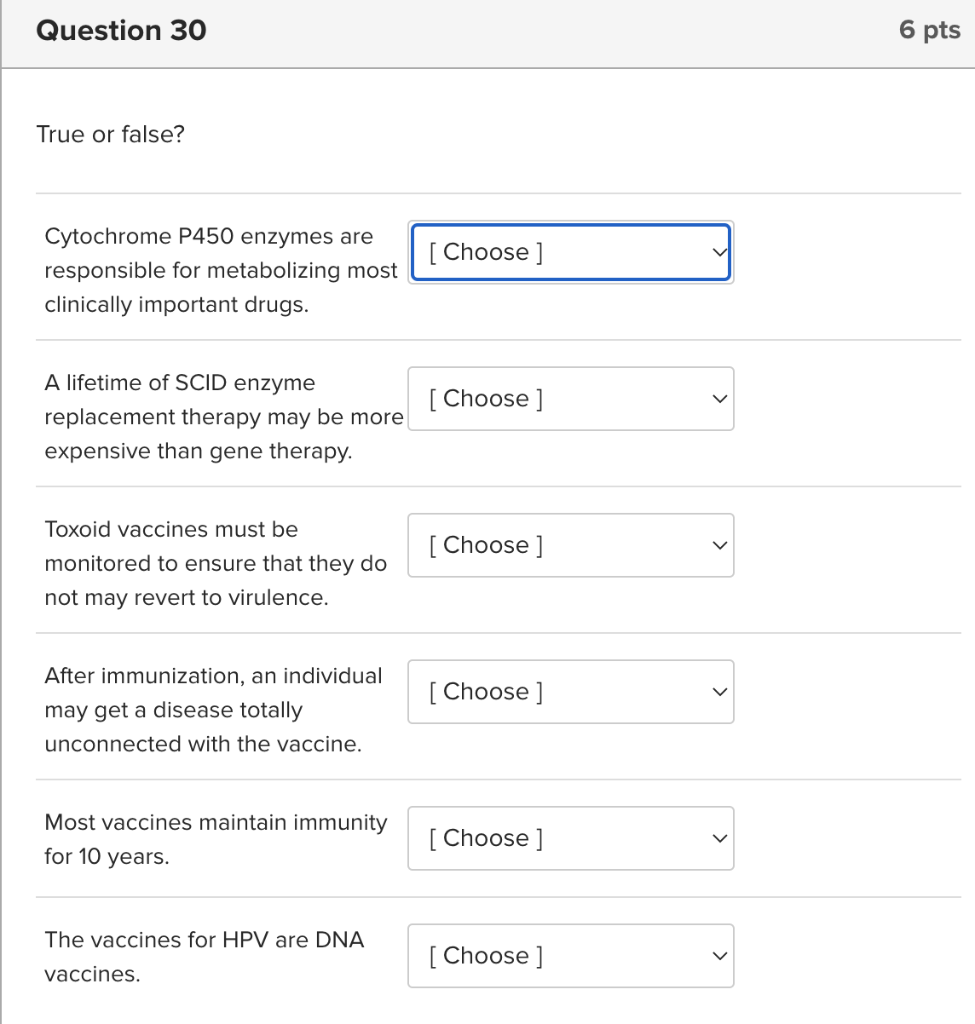
Task: Open the dropdown for the 10-year immunity statement
Action: (570, 838)
